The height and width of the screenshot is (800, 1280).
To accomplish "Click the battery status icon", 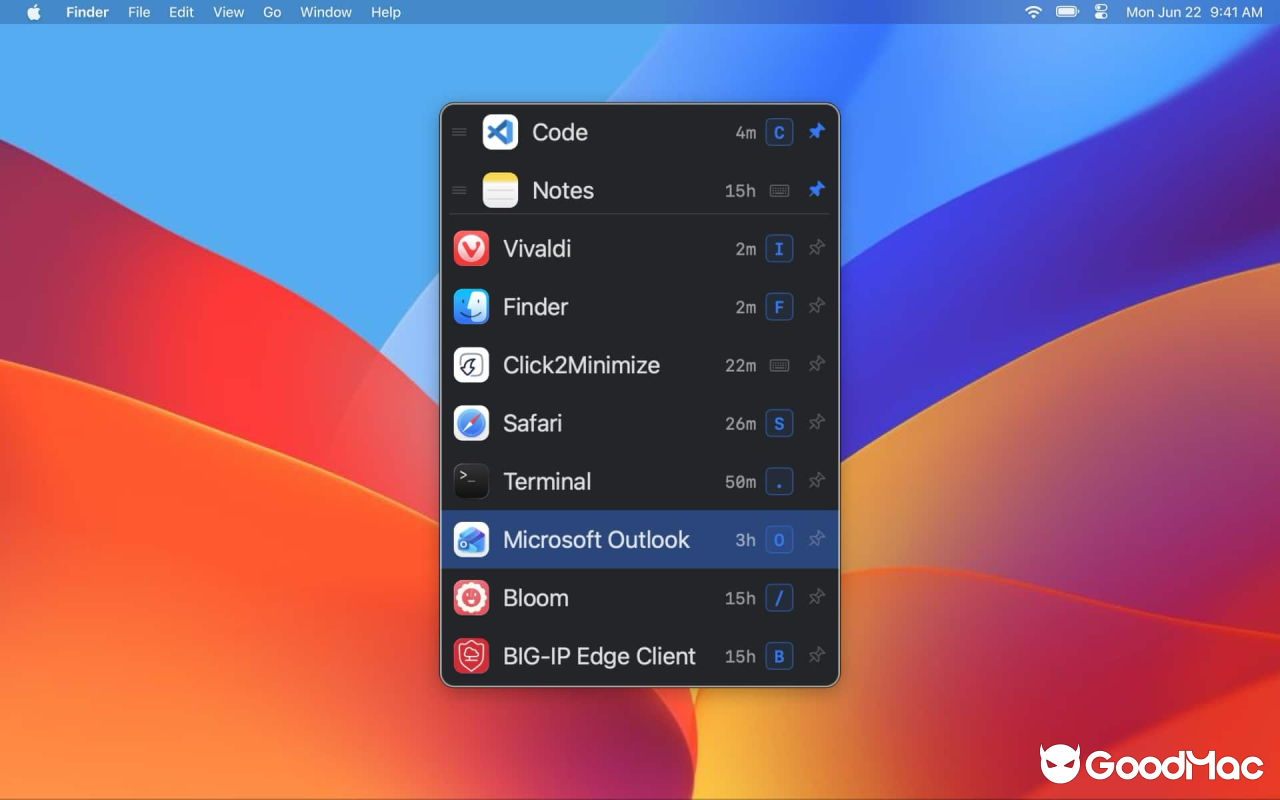I will (x=1067, y=12).
